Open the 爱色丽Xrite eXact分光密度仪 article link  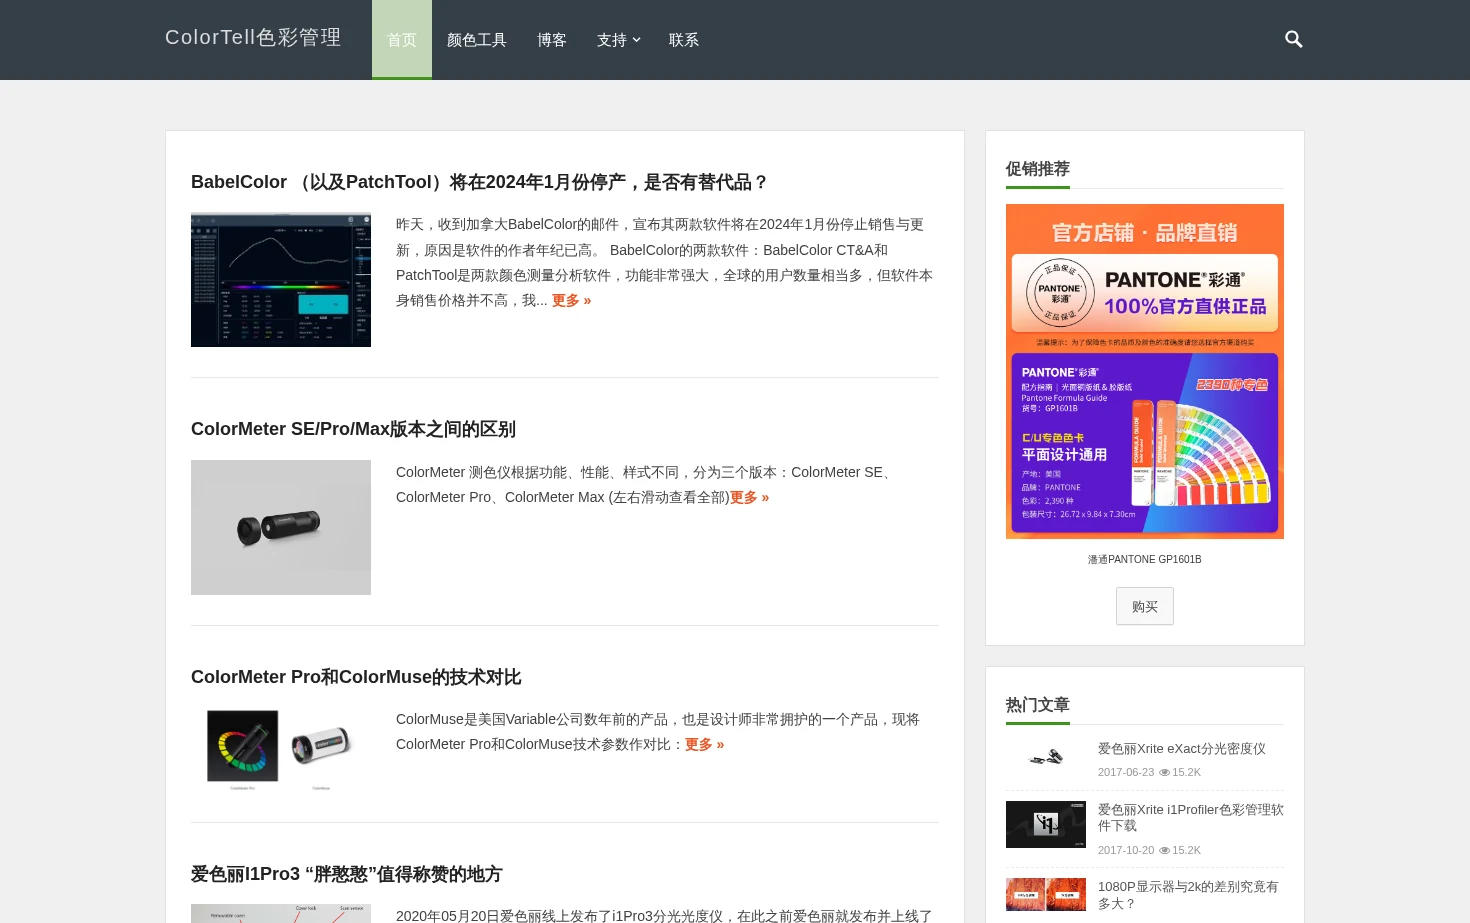tap(1182, 749)
